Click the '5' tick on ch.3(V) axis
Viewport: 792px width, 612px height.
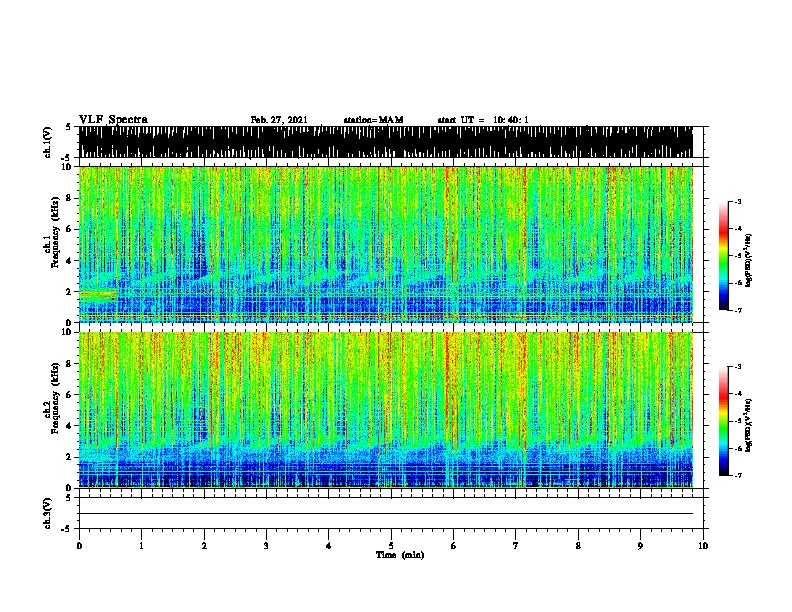click(x=68, y=498)
